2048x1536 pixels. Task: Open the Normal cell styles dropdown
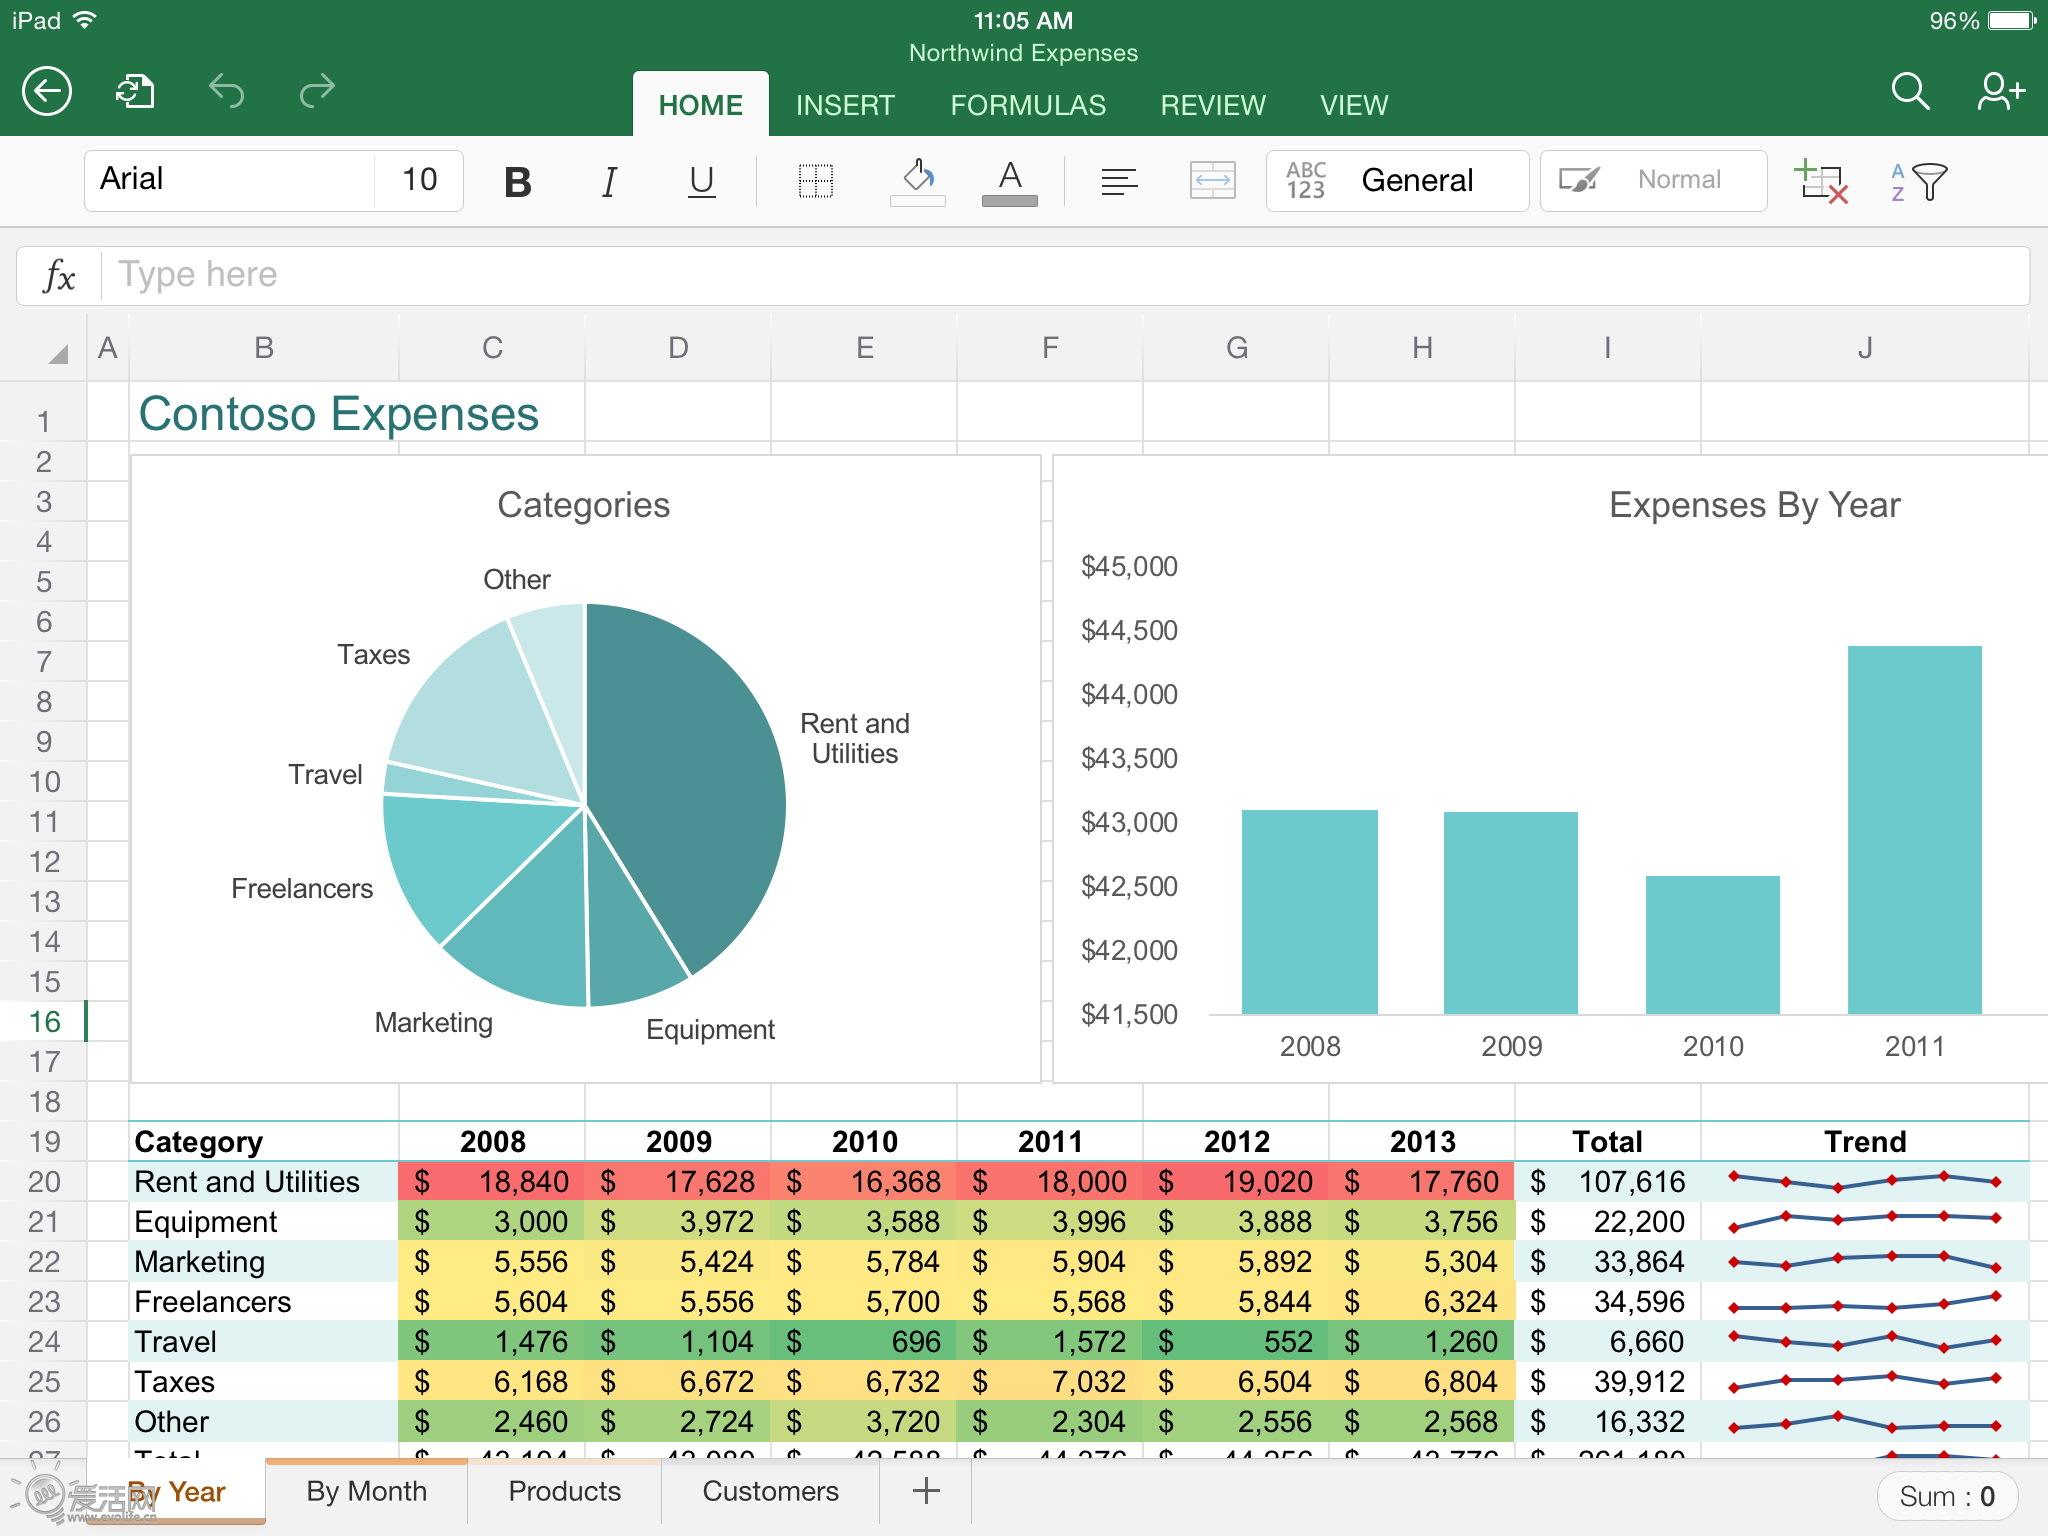click(1653, 181)
